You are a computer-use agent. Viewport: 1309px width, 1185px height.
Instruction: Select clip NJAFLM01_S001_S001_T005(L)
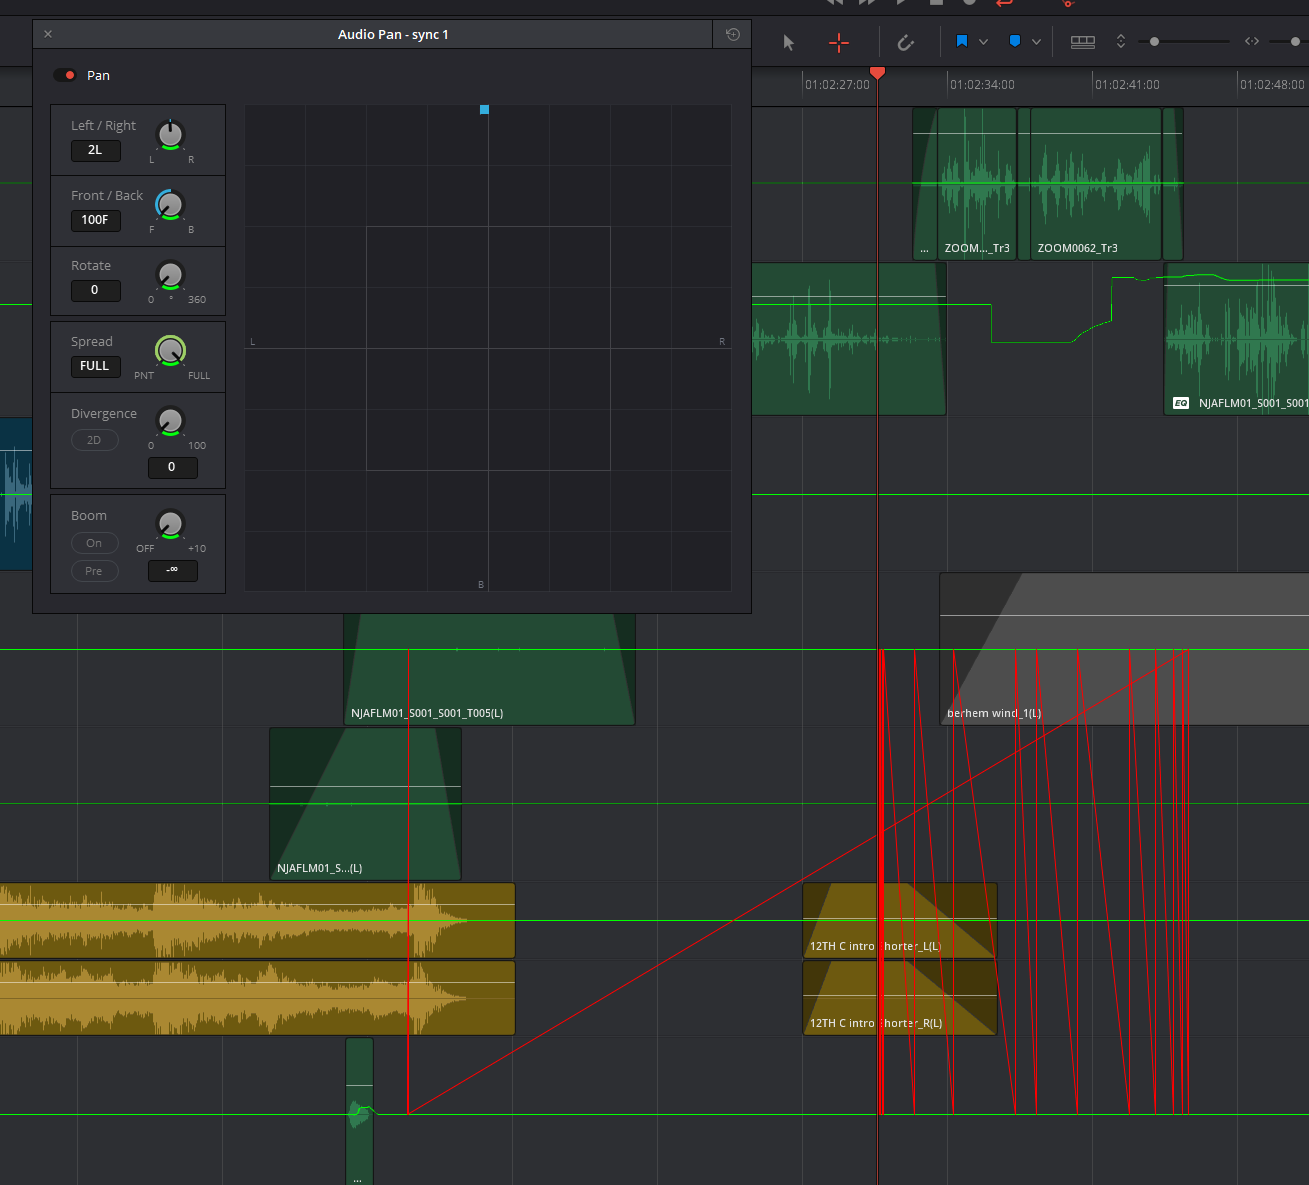click(x=489, y=668)
